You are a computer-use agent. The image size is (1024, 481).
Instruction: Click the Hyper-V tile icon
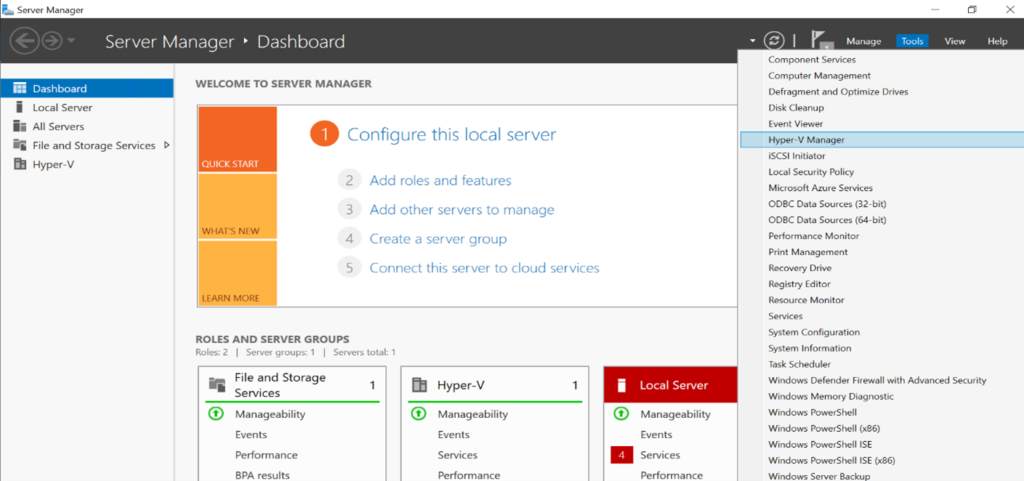pos(419,385)
